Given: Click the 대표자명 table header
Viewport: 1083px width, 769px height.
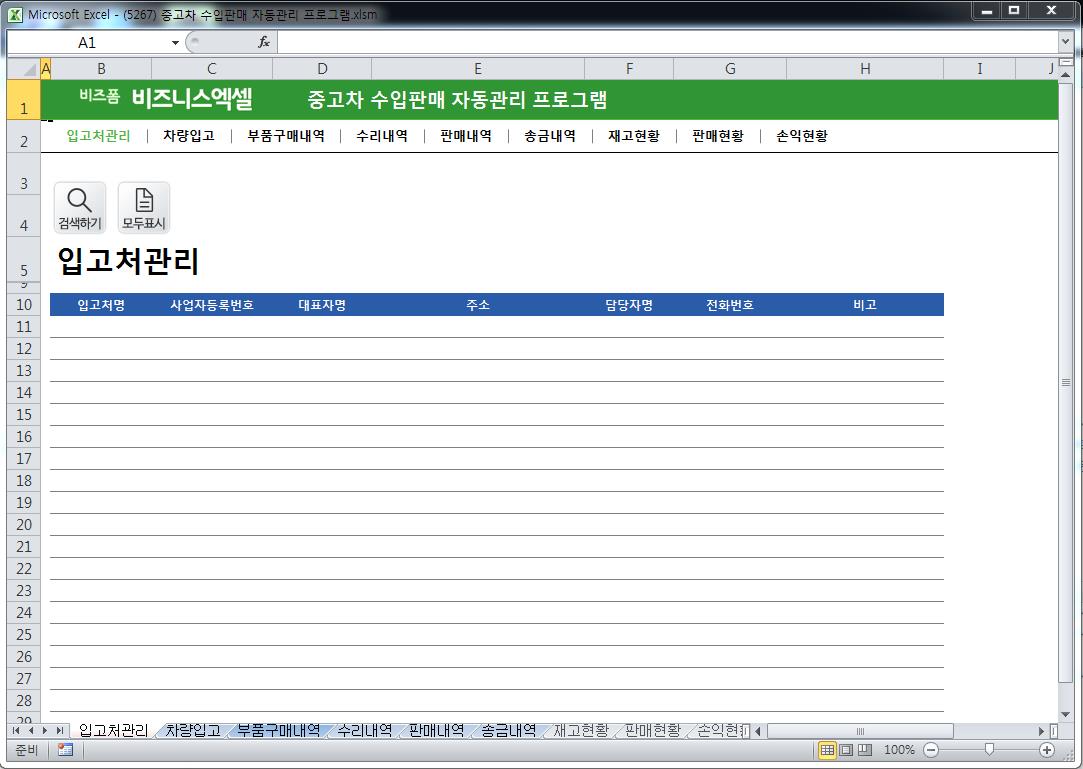Looking at the screenshot, I should click(x=322, y=305).
